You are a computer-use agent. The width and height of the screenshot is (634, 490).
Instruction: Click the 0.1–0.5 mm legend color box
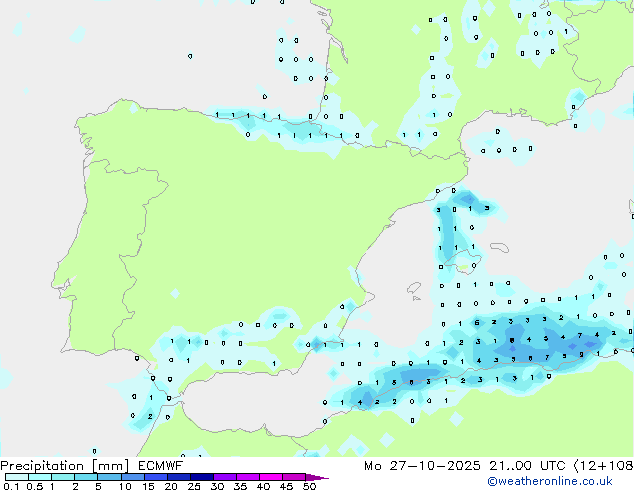(x=17, y=477)
